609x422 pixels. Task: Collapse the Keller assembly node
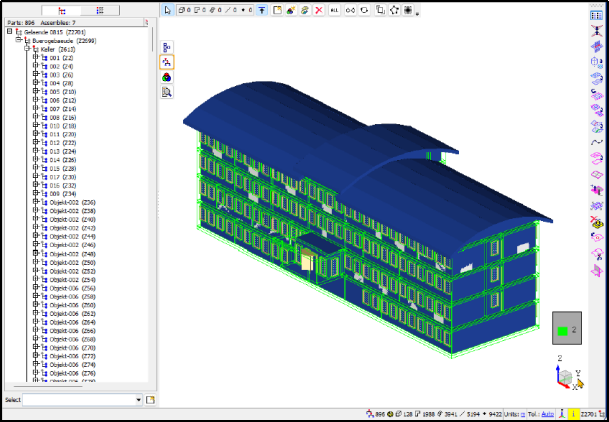click(27, 48)
